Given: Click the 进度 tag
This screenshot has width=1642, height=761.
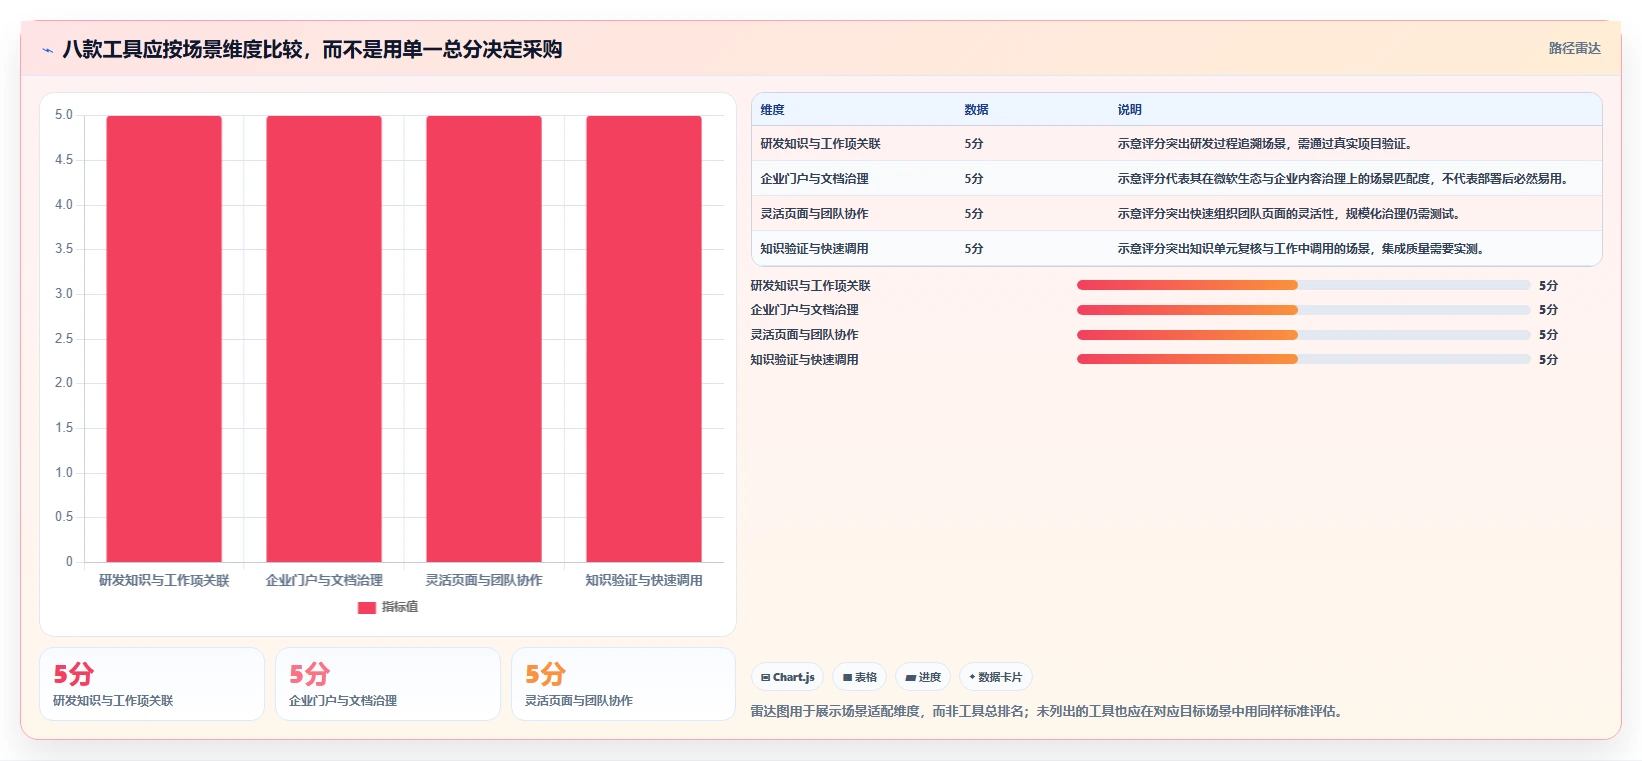Looking at the screenshot, I should click(923, 677).
